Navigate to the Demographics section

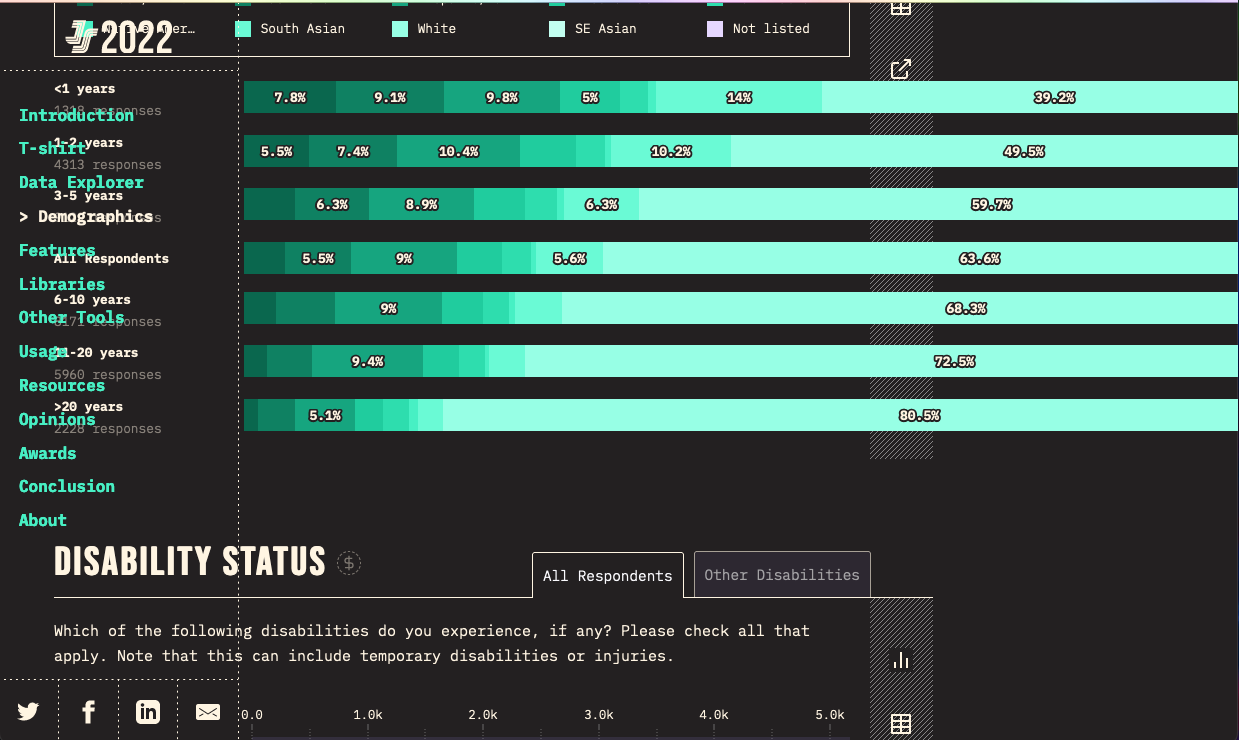(86, 216)
